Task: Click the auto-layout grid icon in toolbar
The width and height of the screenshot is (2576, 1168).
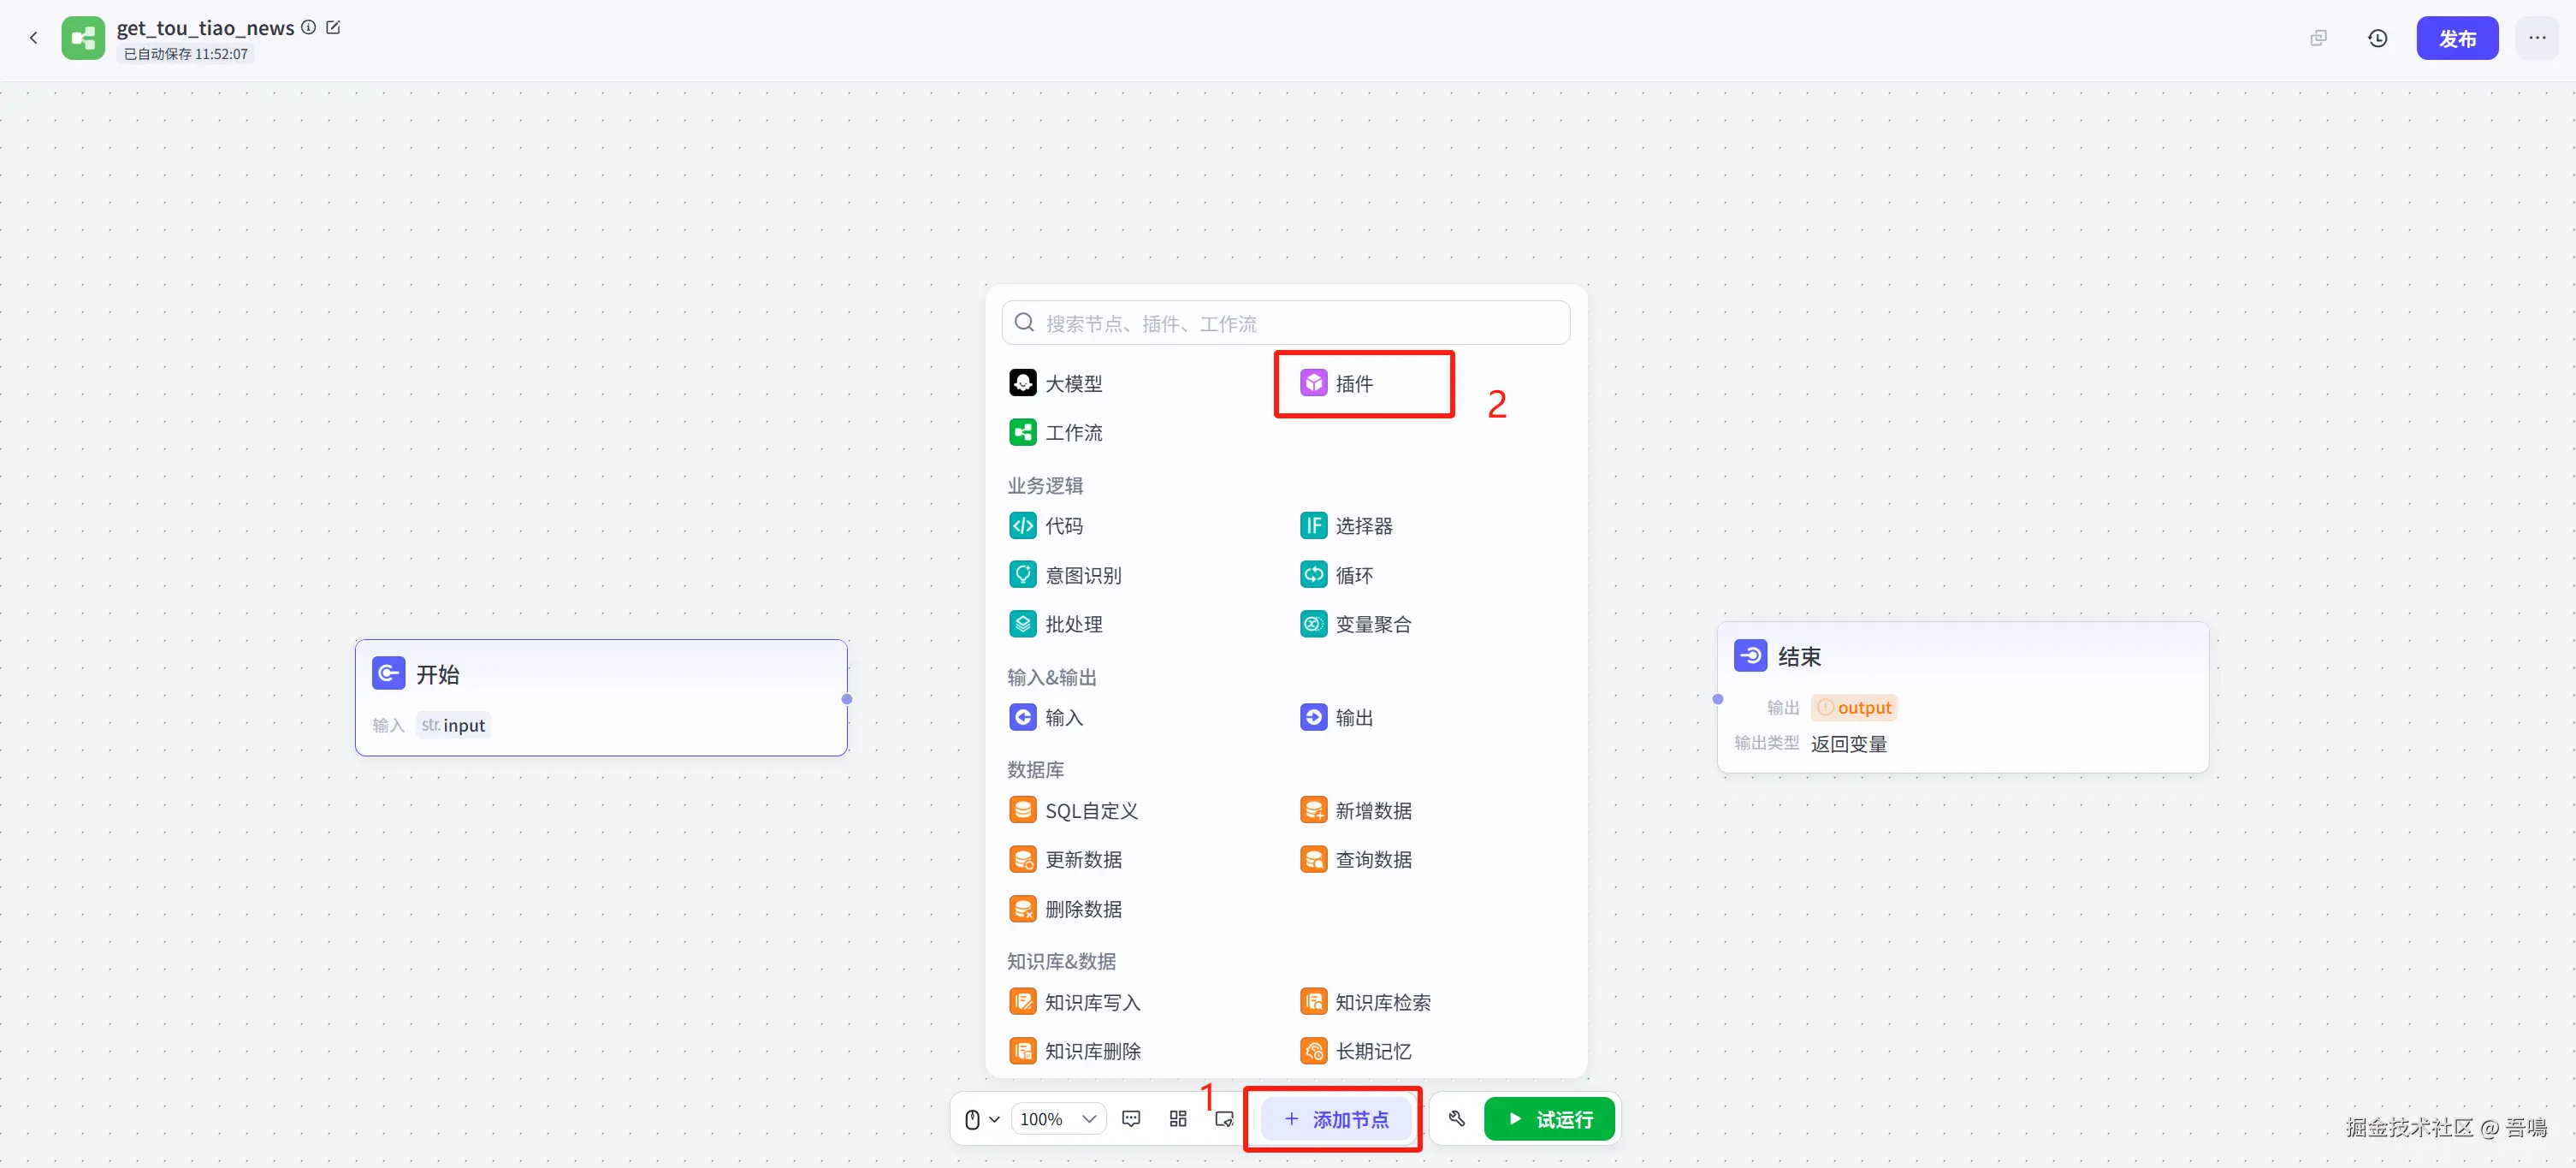Action: click(x=1177, y=1119)
